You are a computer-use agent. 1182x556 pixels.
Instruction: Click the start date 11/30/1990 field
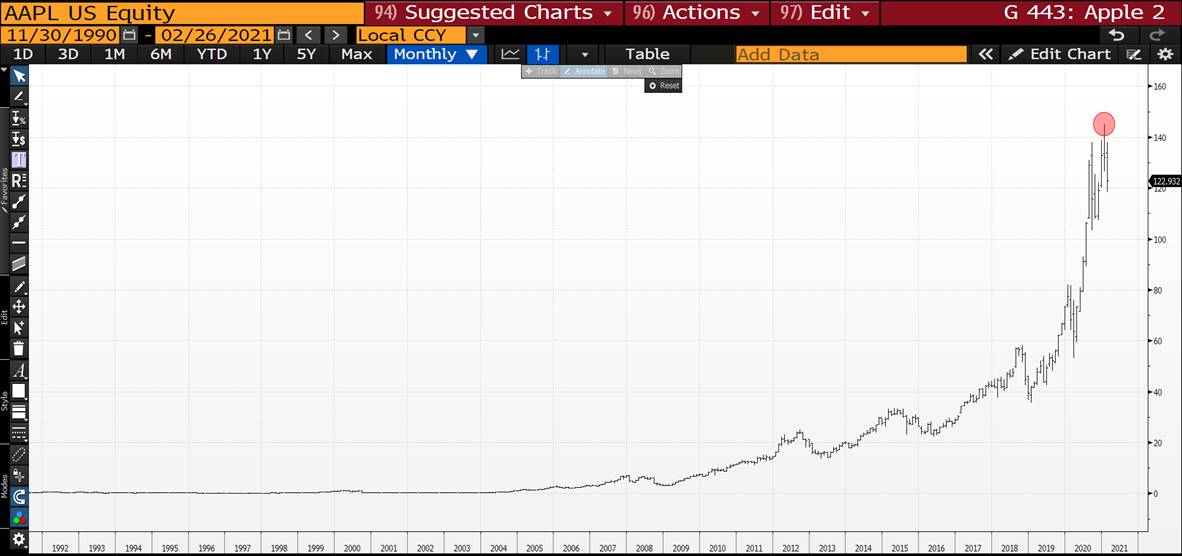click(60, 35)
